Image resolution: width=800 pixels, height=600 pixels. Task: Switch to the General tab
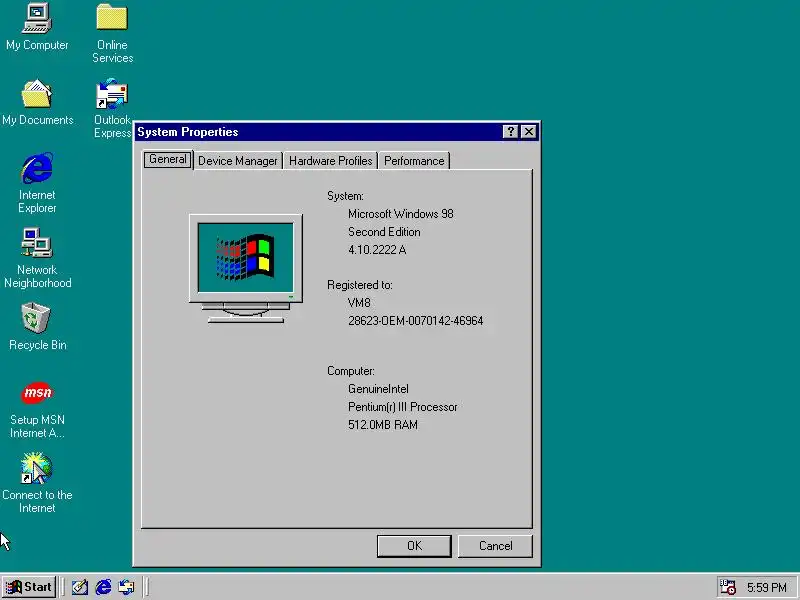pyautogui.click(x=167, y=159)
